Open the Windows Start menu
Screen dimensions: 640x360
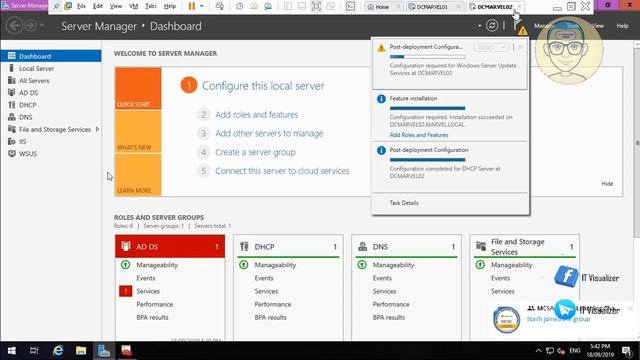point(11,351)
